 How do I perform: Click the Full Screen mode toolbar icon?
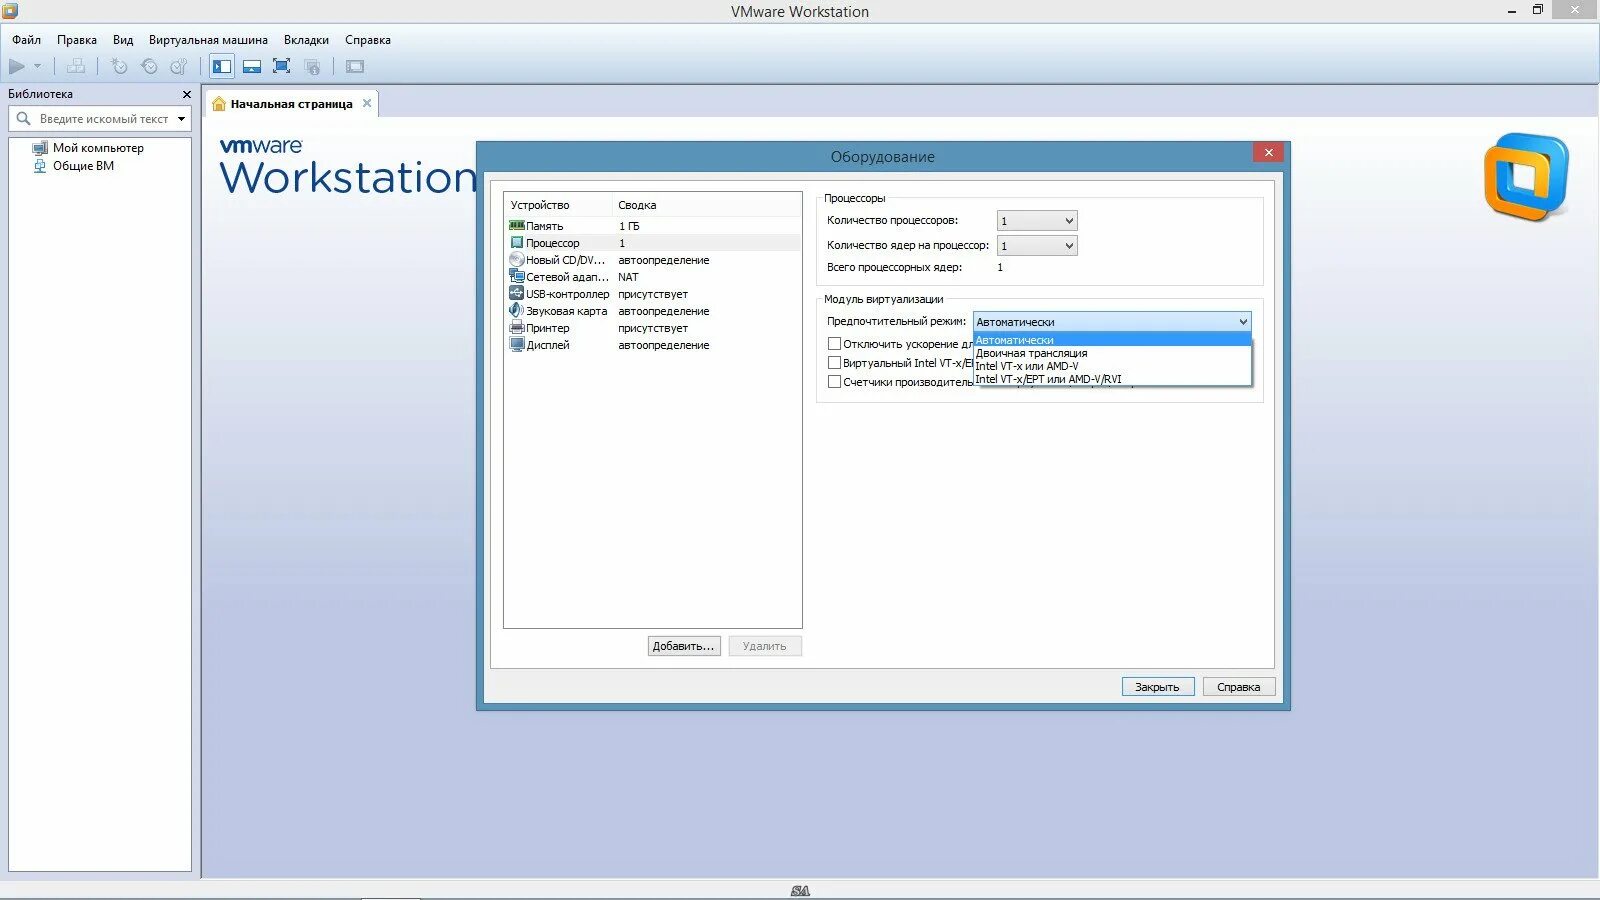pyautogui.click(x=282, y=66)
